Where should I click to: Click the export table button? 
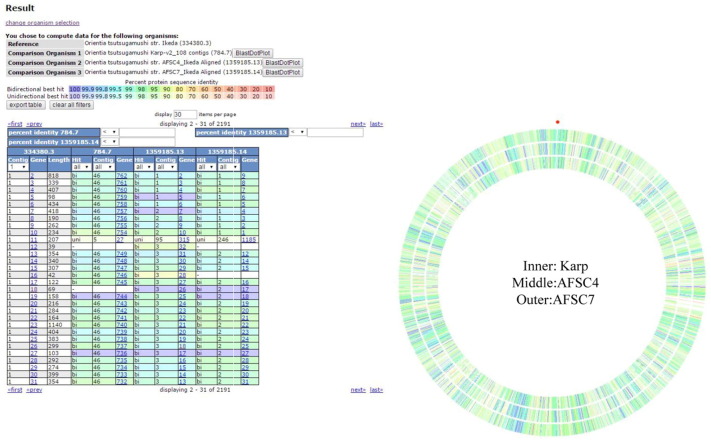(26, 104)
